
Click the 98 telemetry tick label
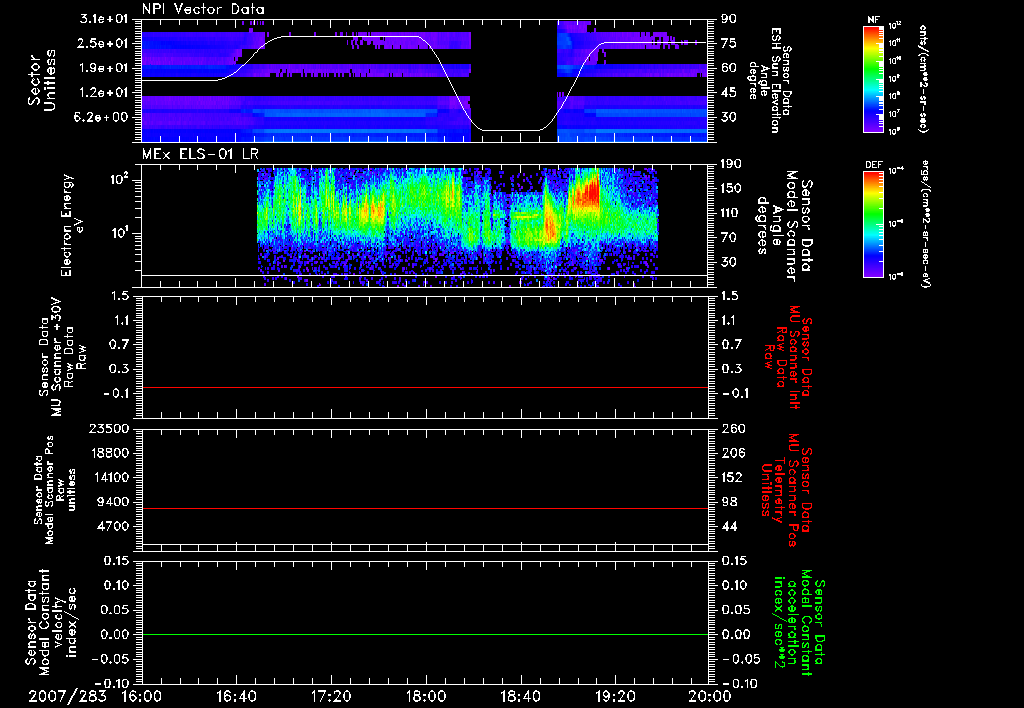[729, 502]
